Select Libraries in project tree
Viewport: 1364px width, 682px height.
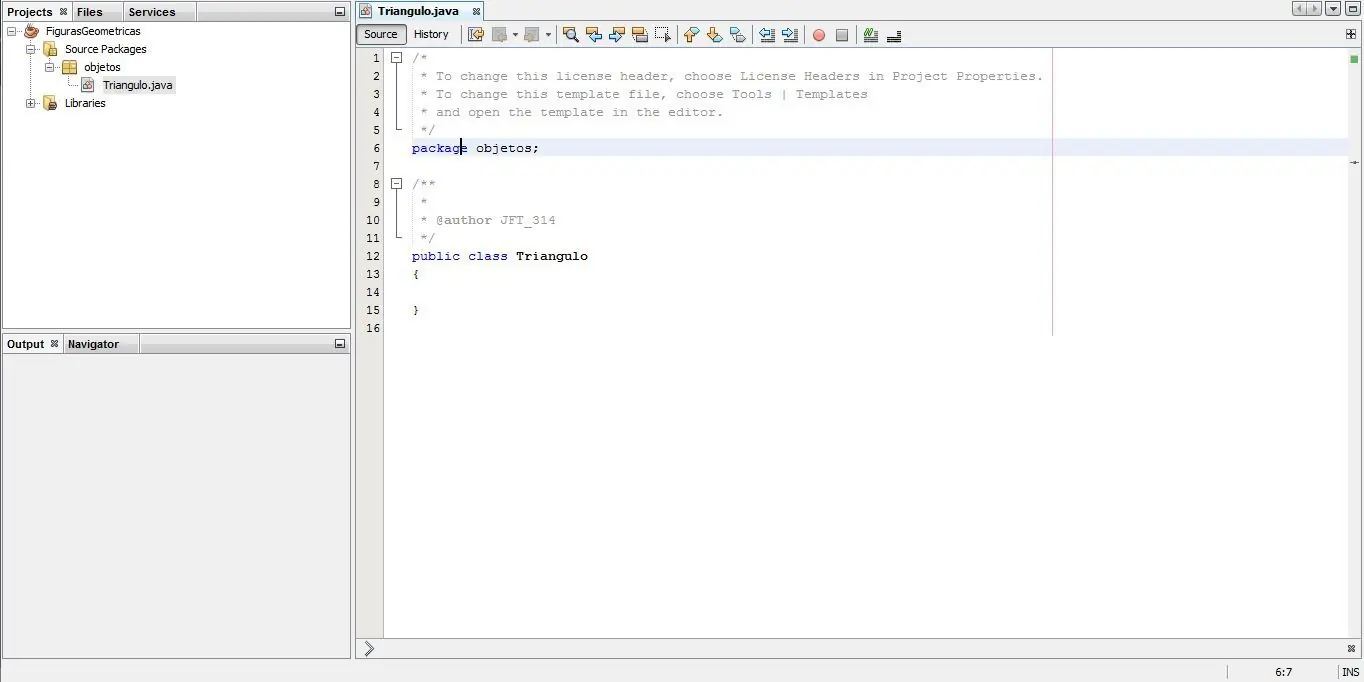pos(85,103)
